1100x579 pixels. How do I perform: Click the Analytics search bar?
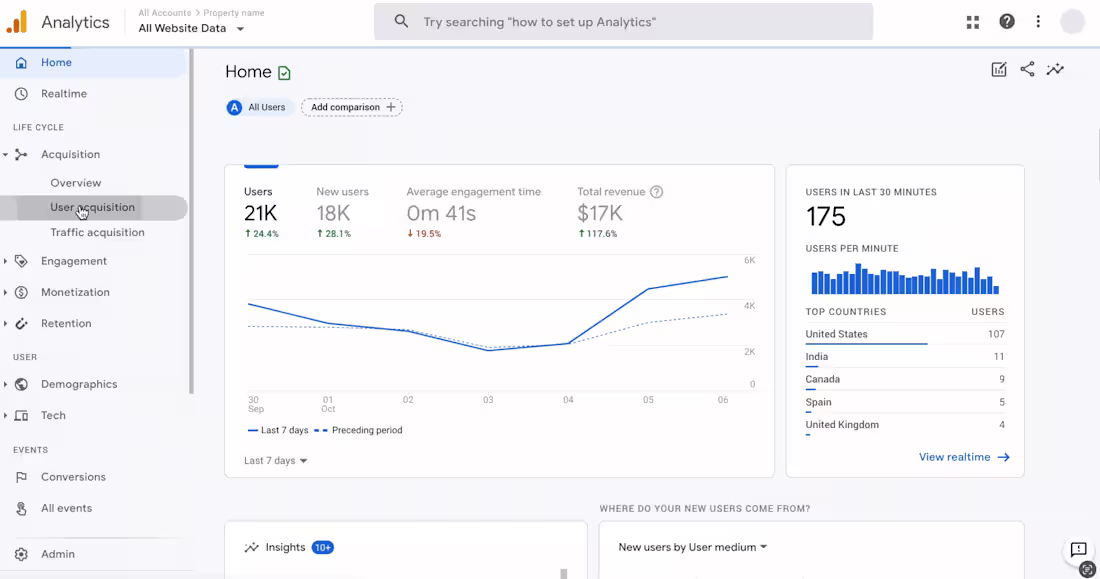pyautogui.click(x=623, y=21)
